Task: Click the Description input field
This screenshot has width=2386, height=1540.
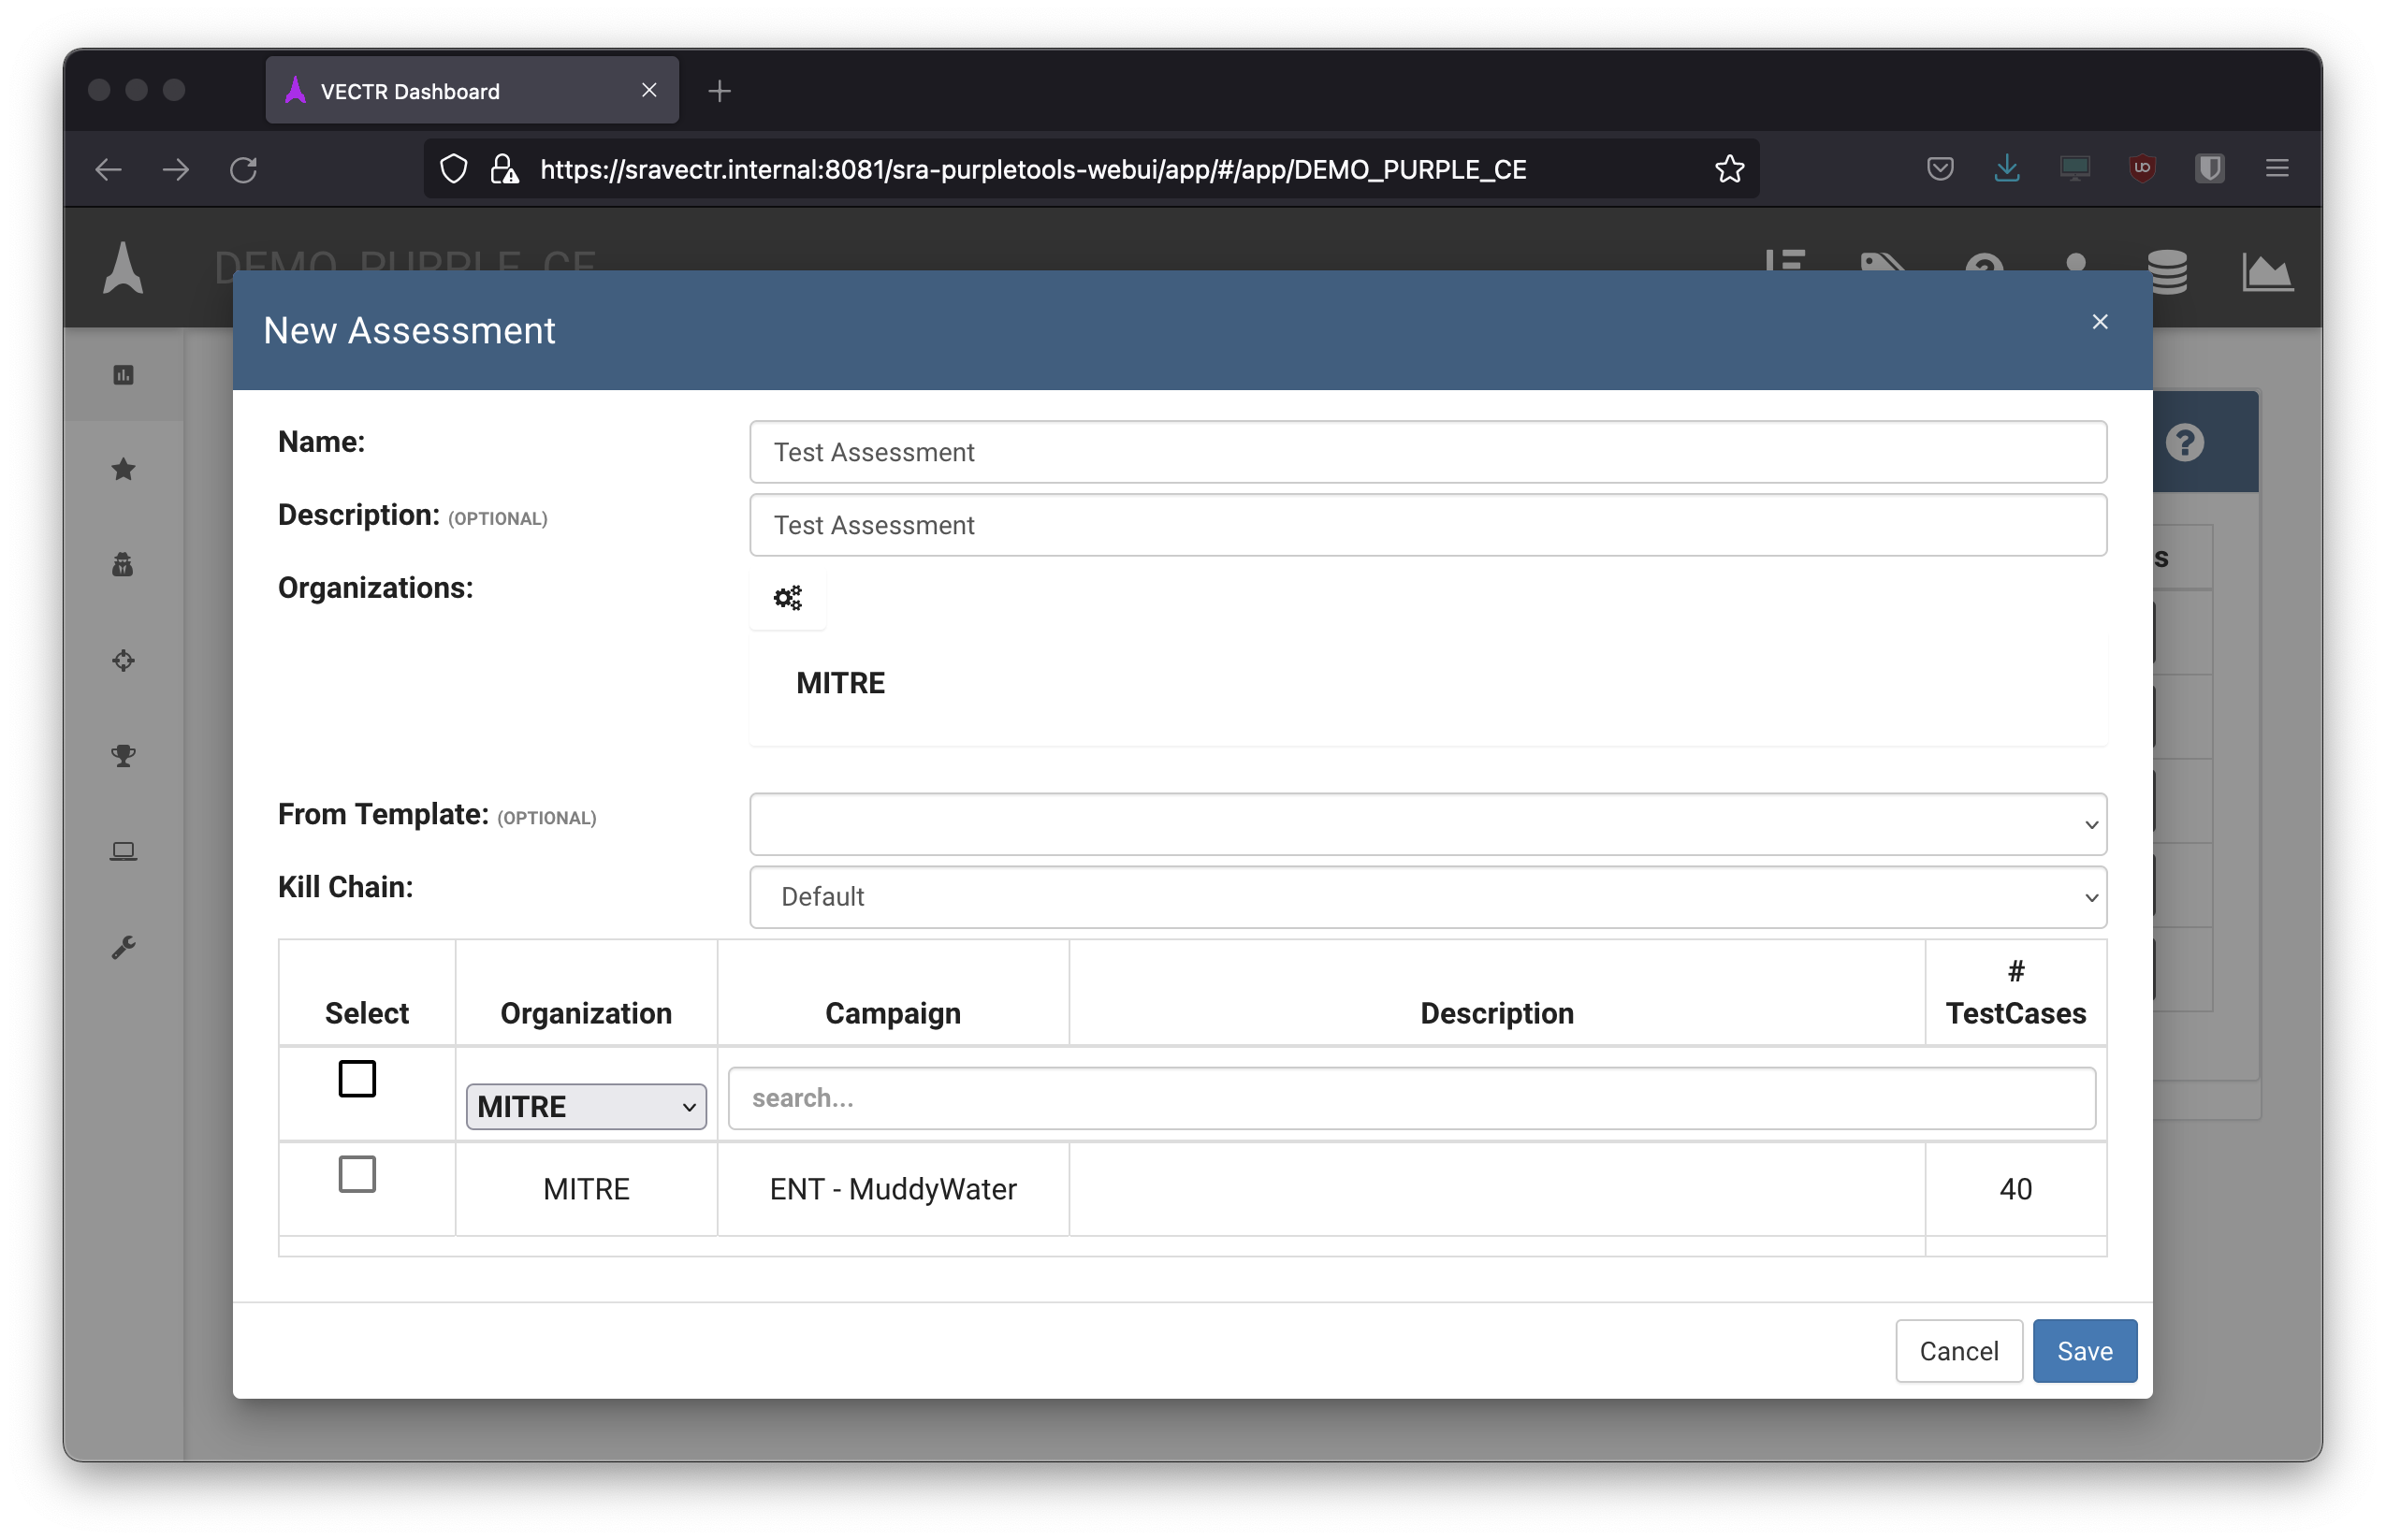Action: [1428, 525]
